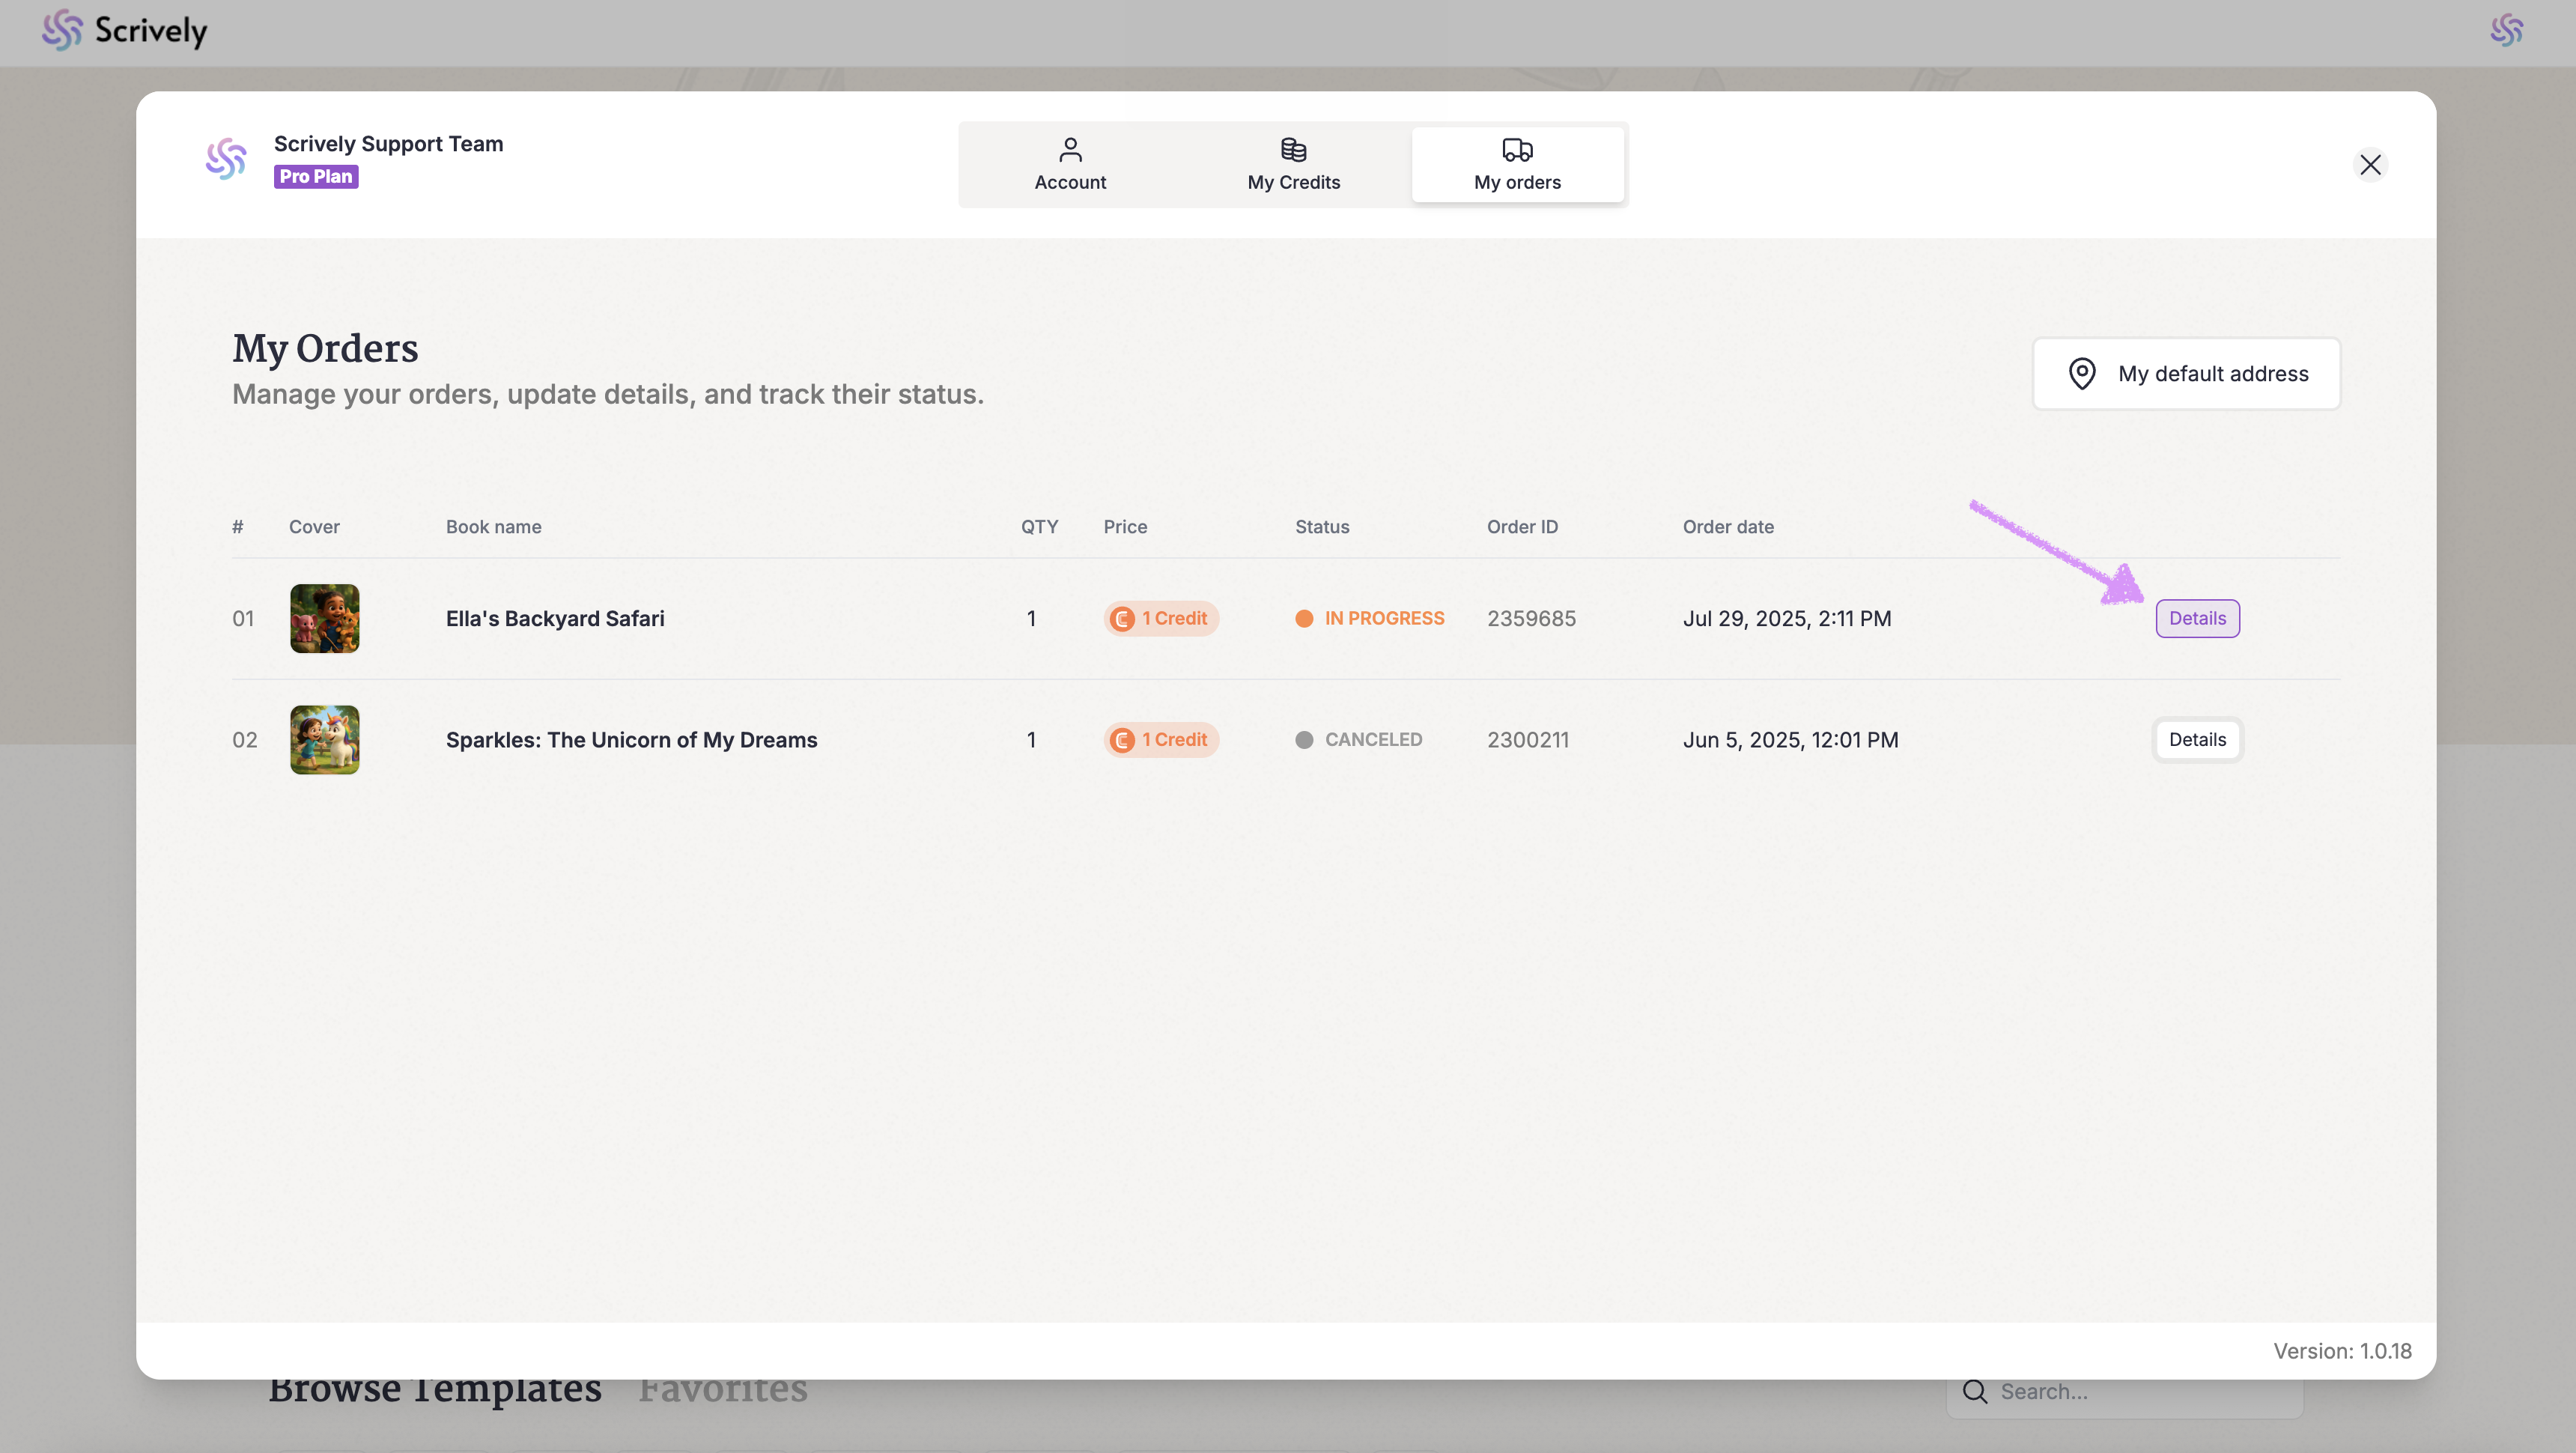Click the 1 Credit badge for Ella's order
This screenshot has height=1453, width=2576.
click(1160, 618)
